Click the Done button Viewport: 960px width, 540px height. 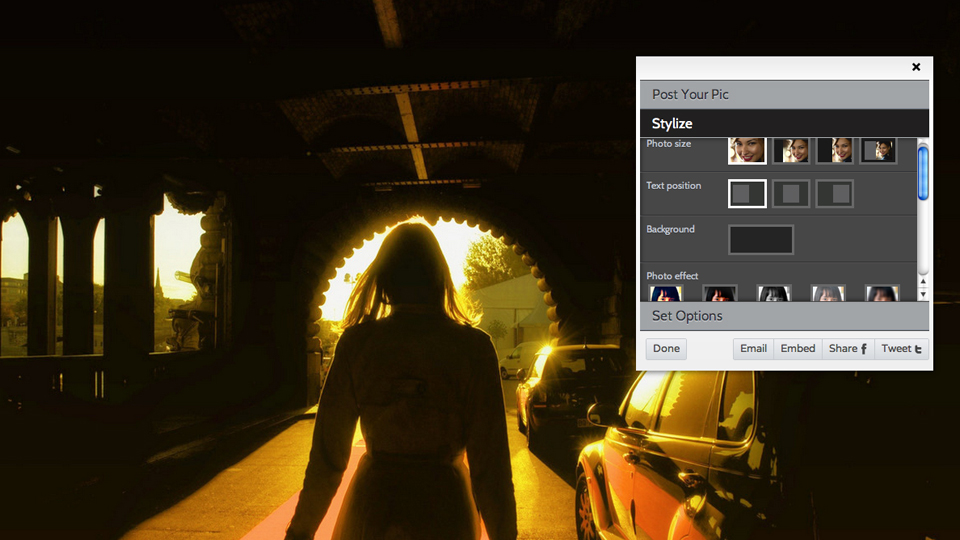point(666,349)
